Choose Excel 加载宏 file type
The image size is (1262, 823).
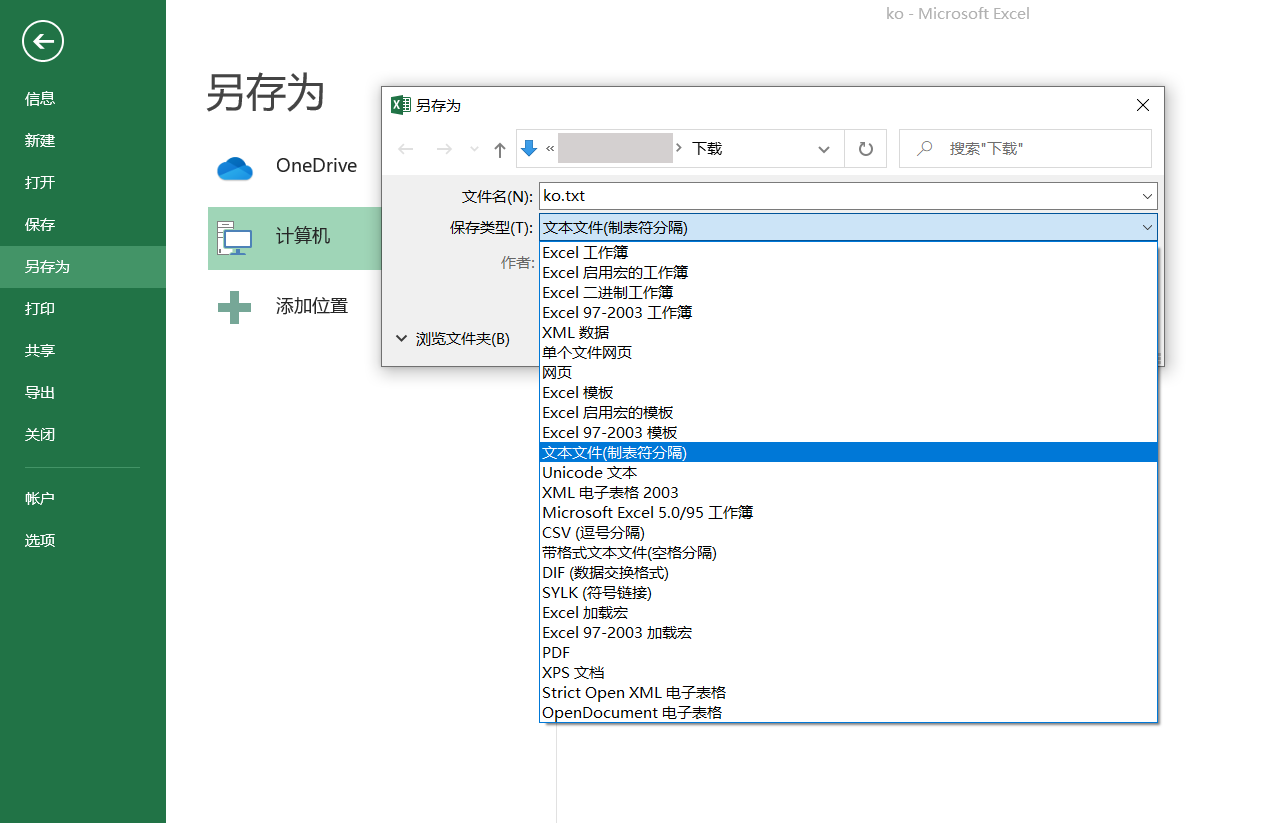(848, 613)
